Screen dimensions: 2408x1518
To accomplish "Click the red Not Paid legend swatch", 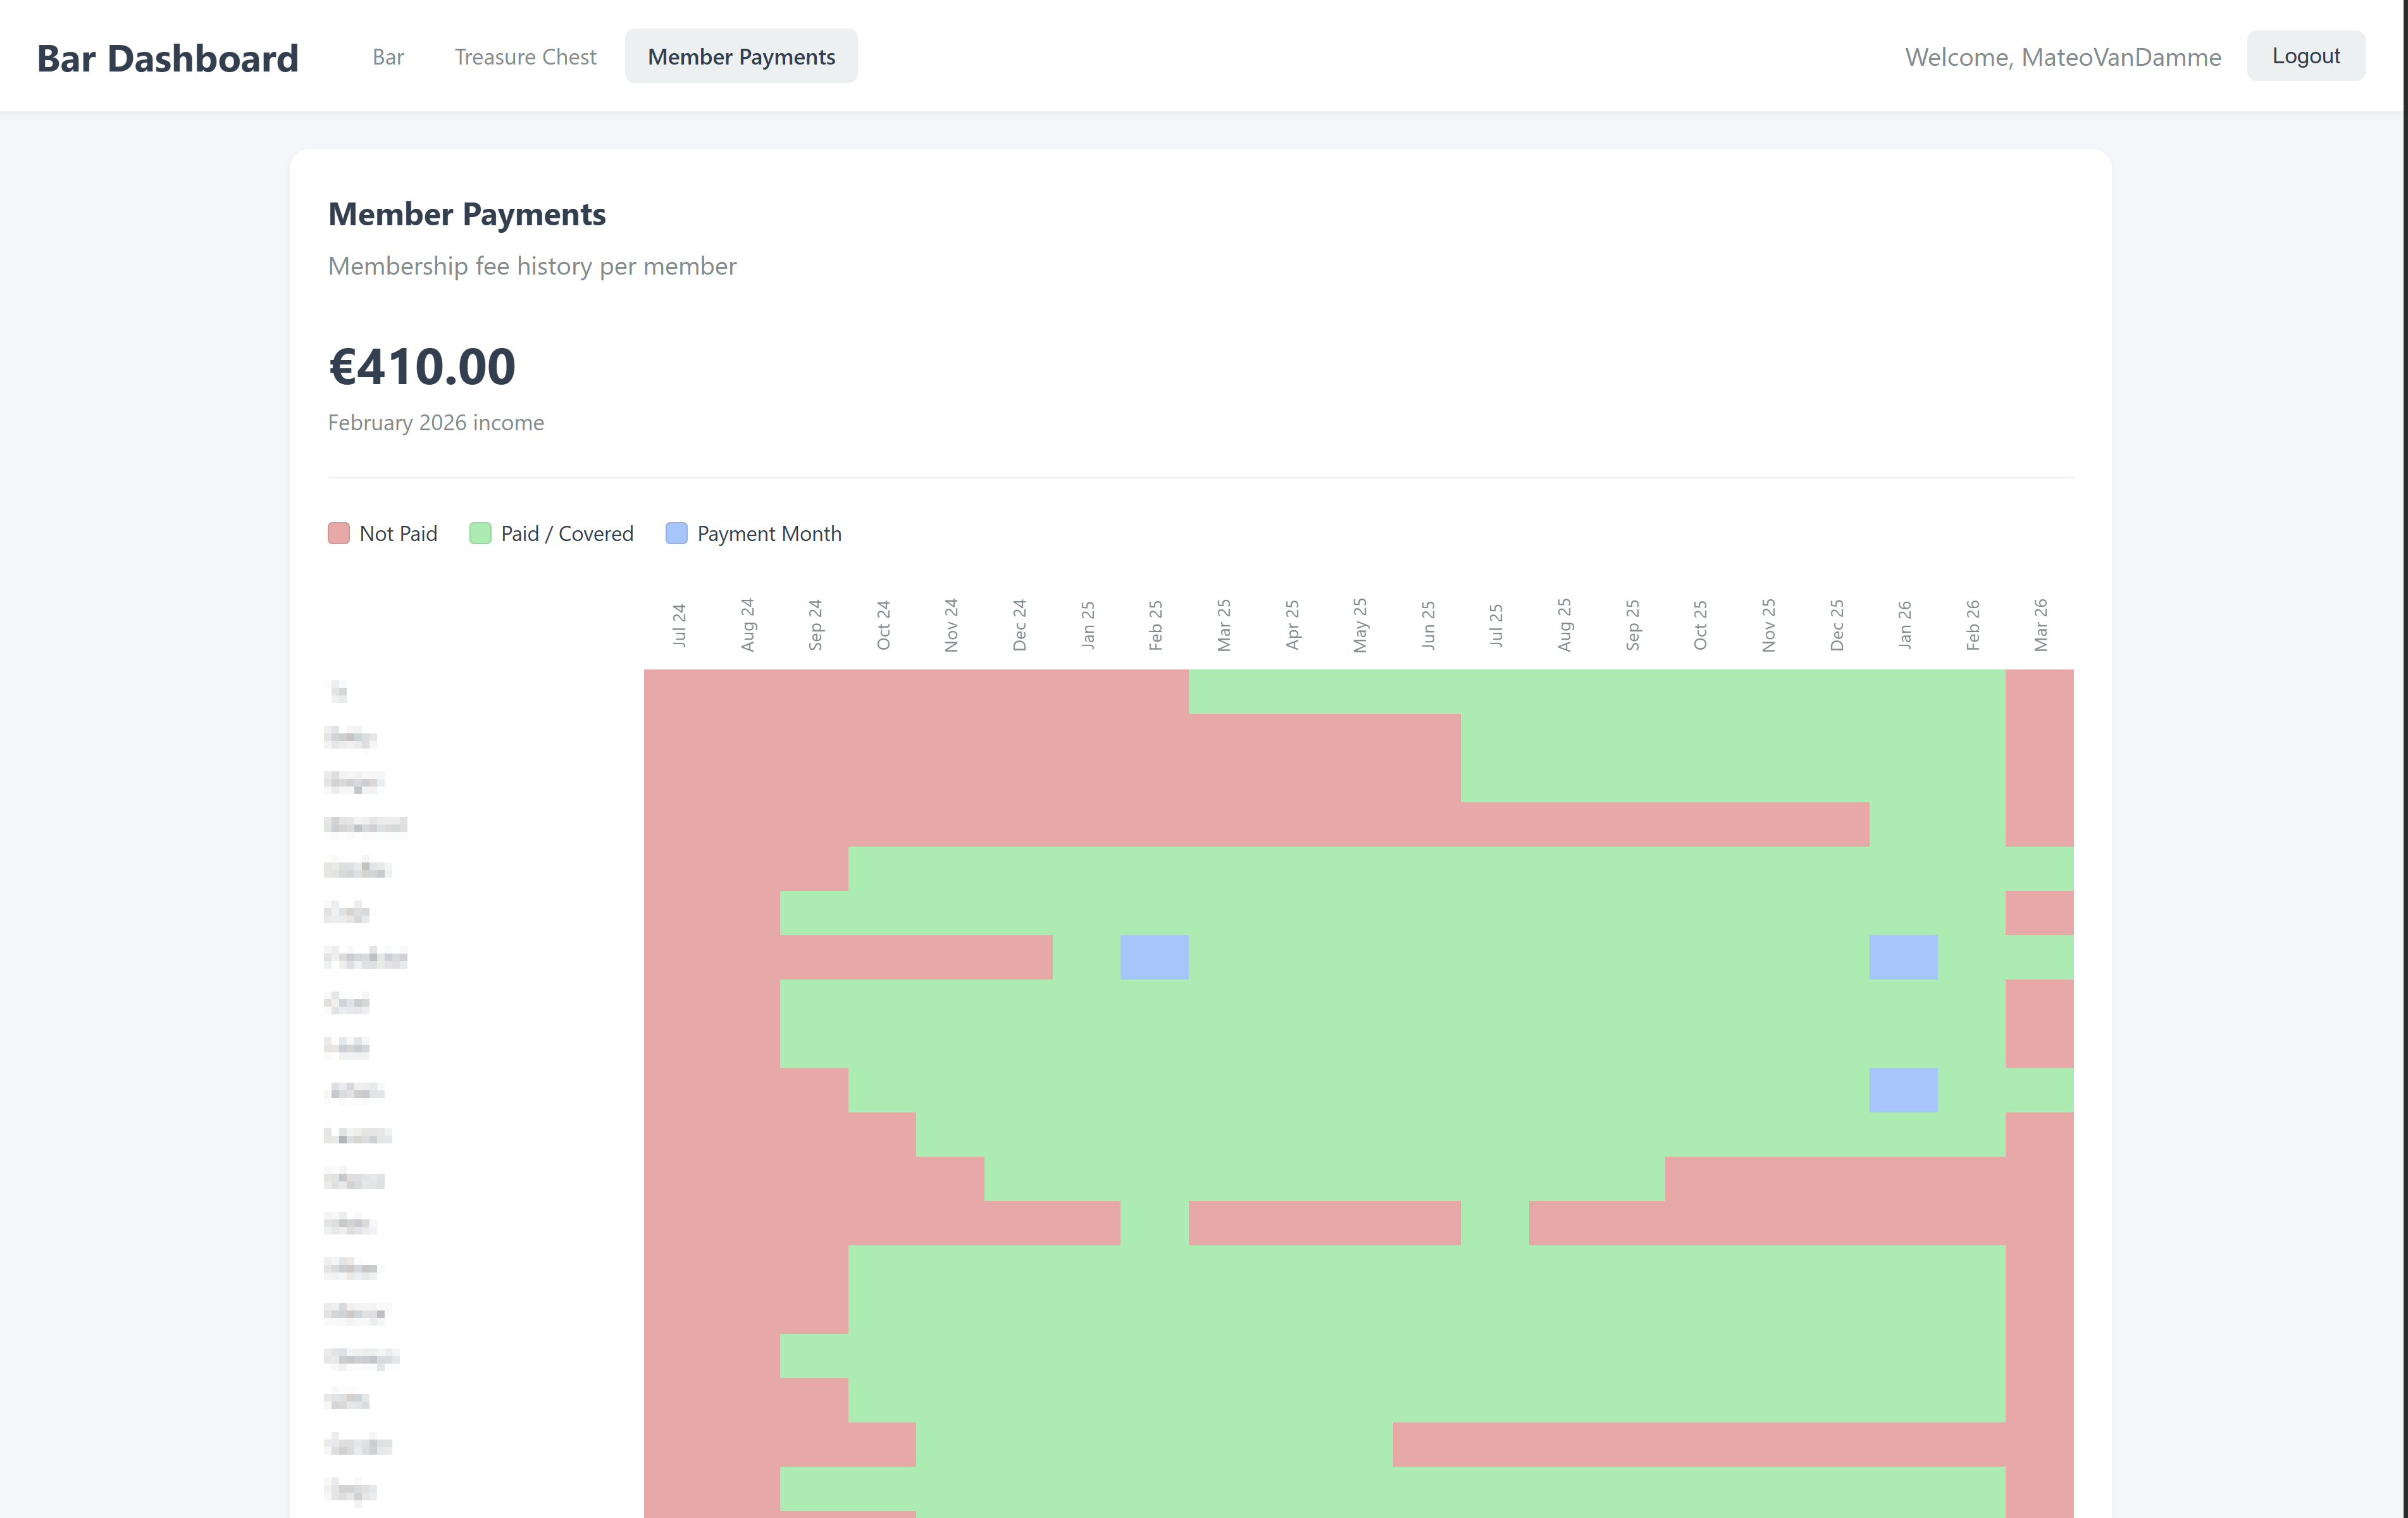I will (338, 533).
